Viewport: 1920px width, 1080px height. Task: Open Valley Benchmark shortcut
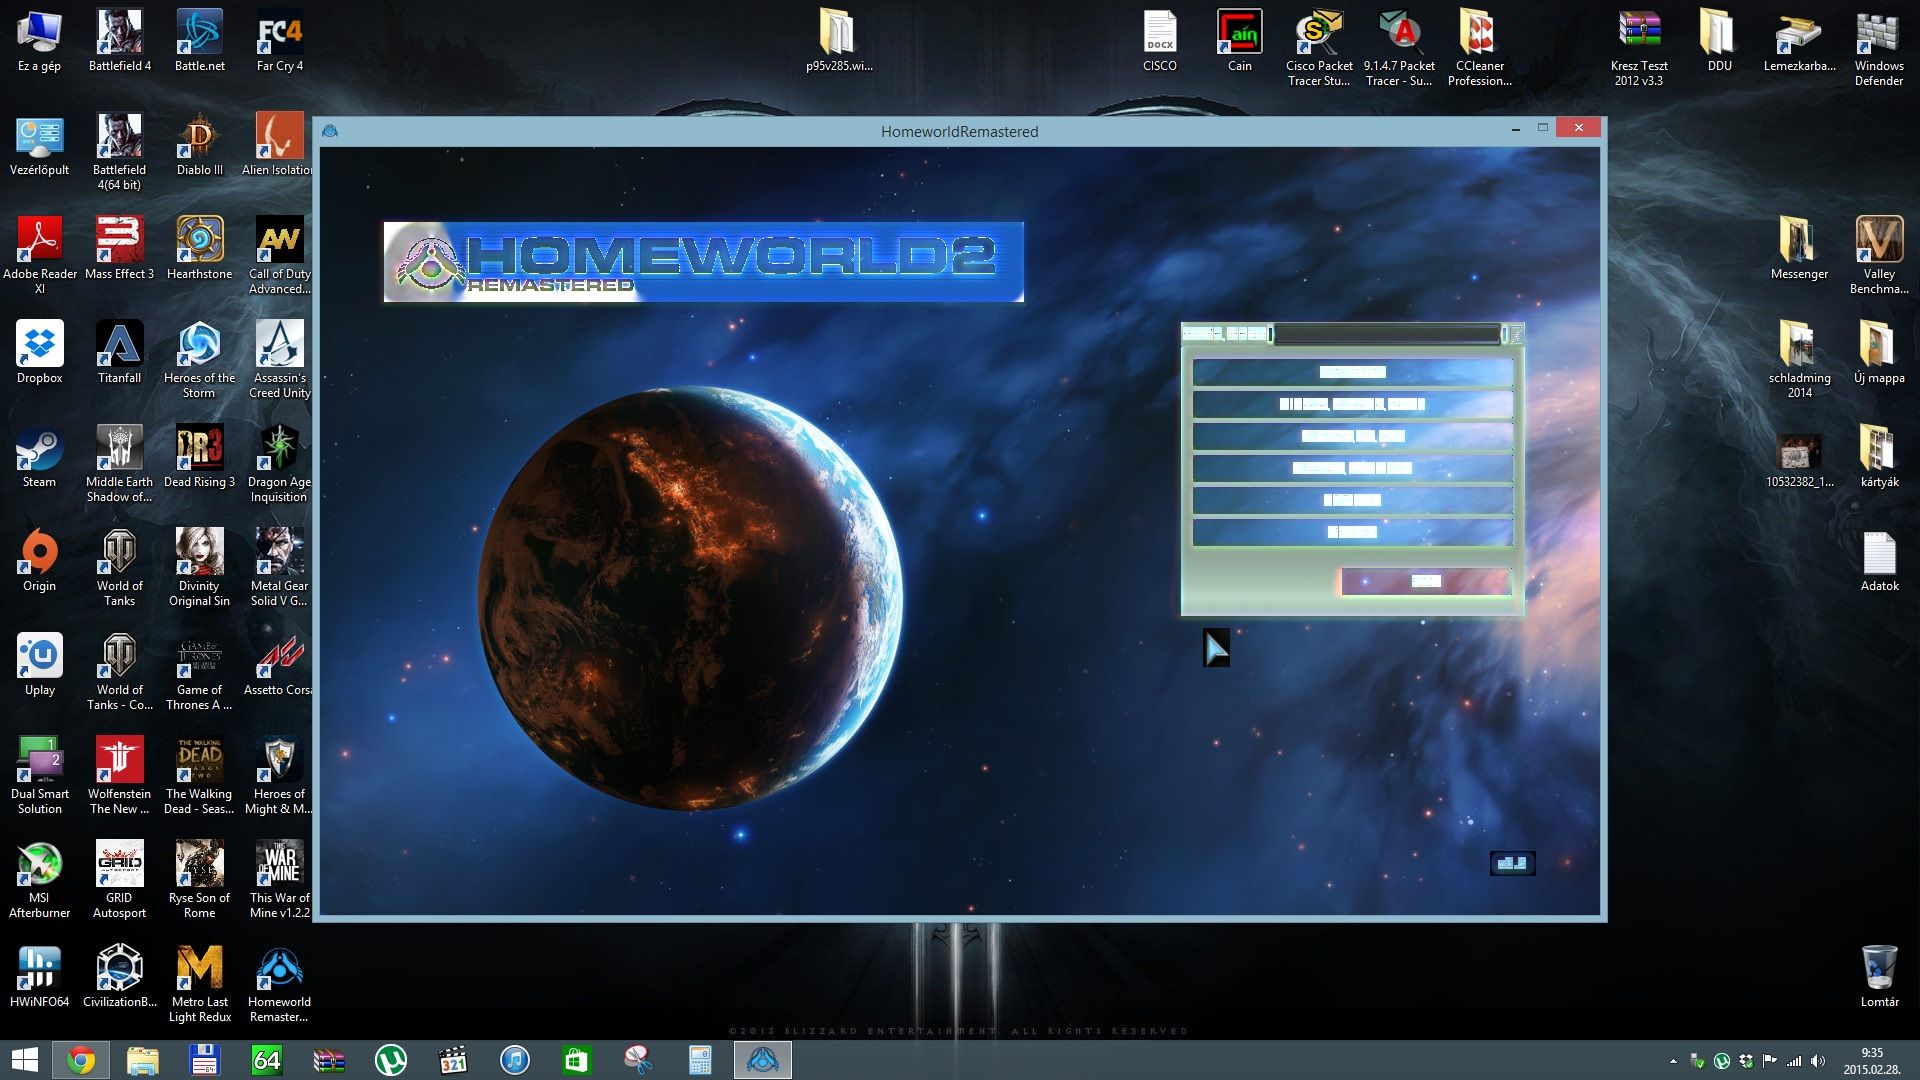pos(1879,256)
